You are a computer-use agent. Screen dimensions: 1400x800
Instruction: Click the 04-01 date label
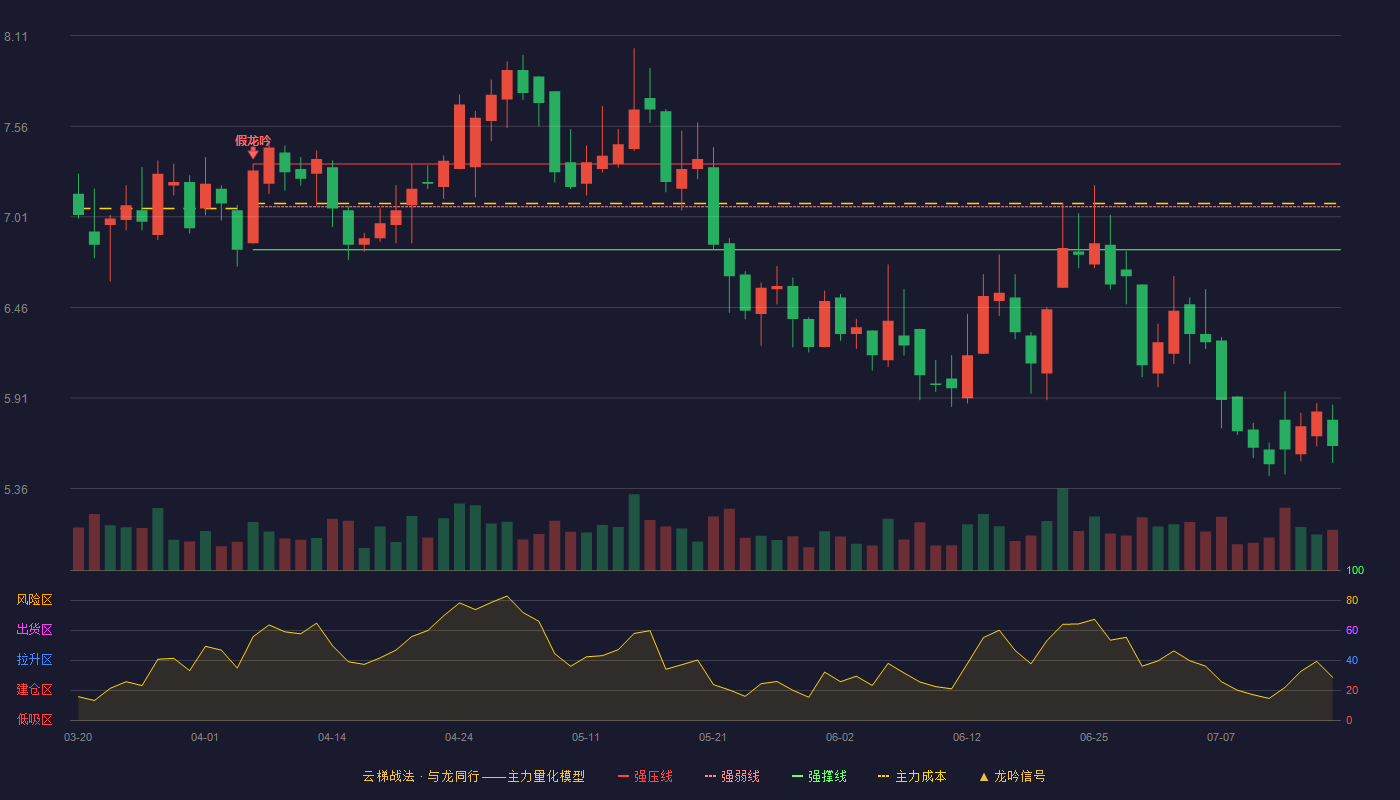[205, 737]
